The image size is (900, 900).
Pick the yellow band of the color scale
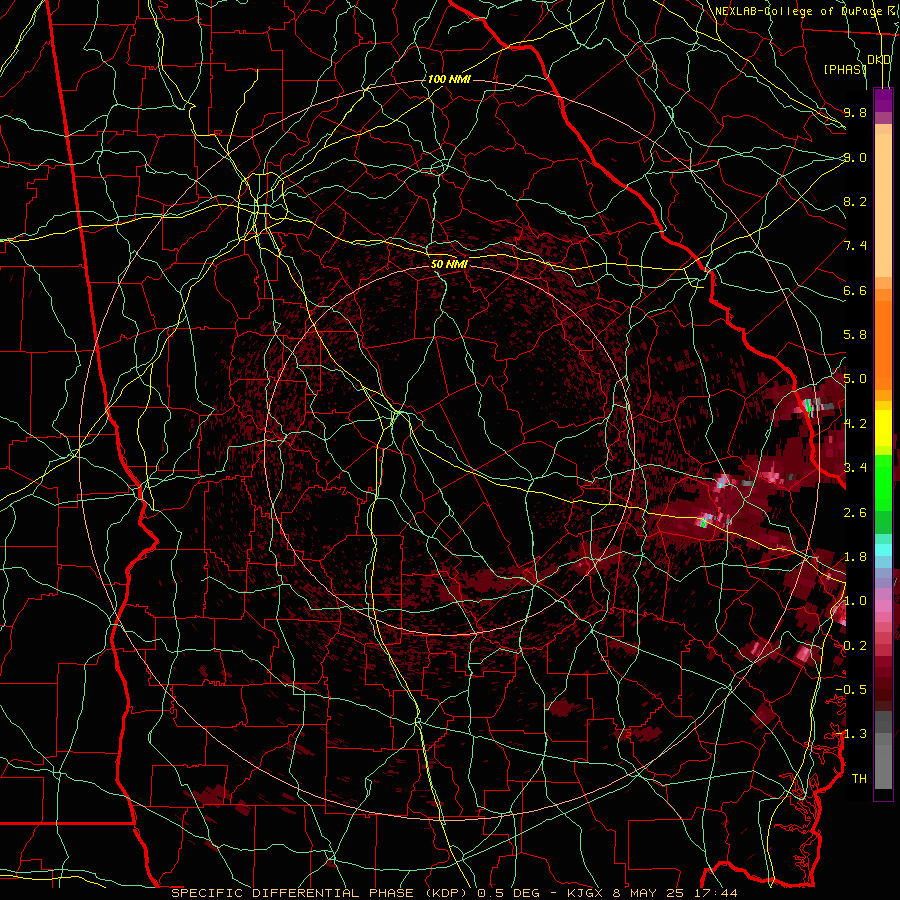pyautogui.click(x=883, y=428)
